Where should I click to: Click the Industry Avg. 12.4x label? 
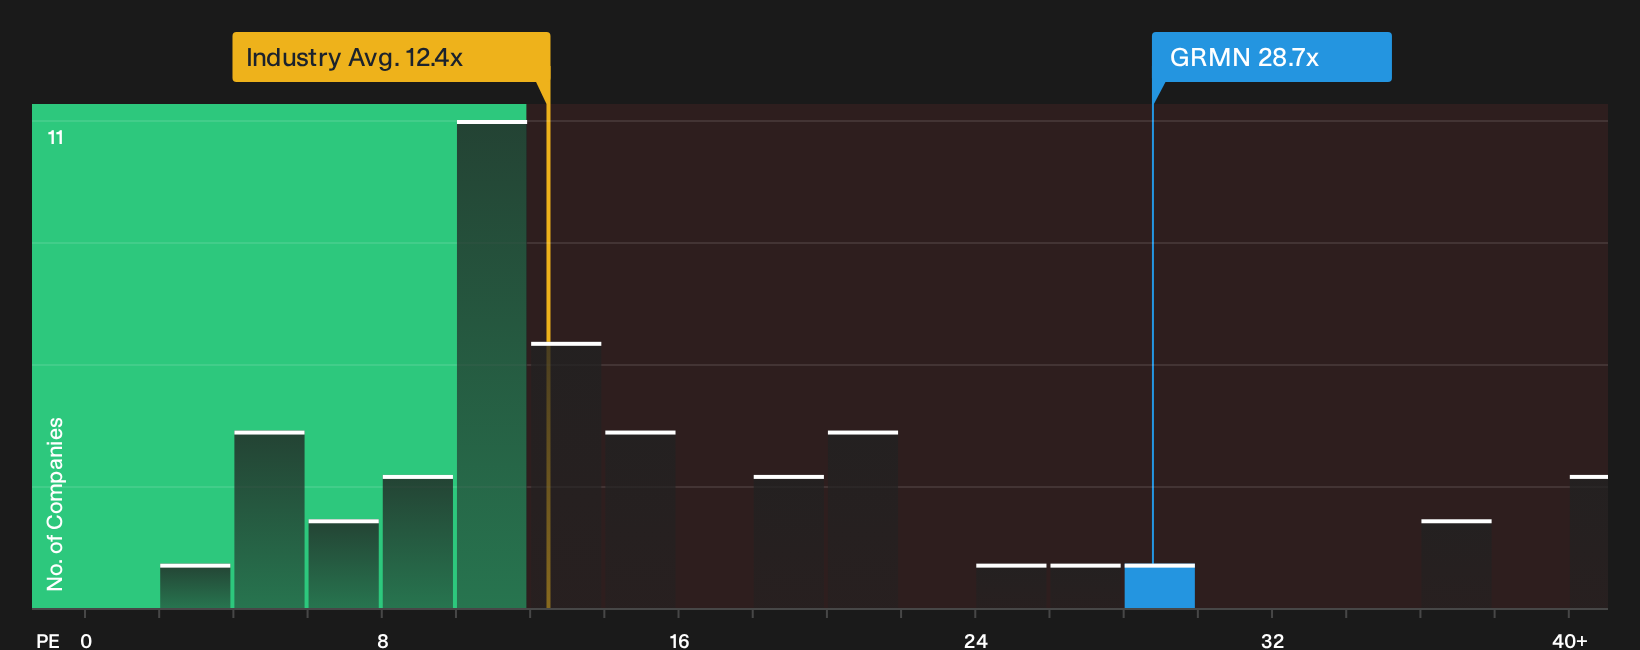pyautogui.click(x=391, y=57)
